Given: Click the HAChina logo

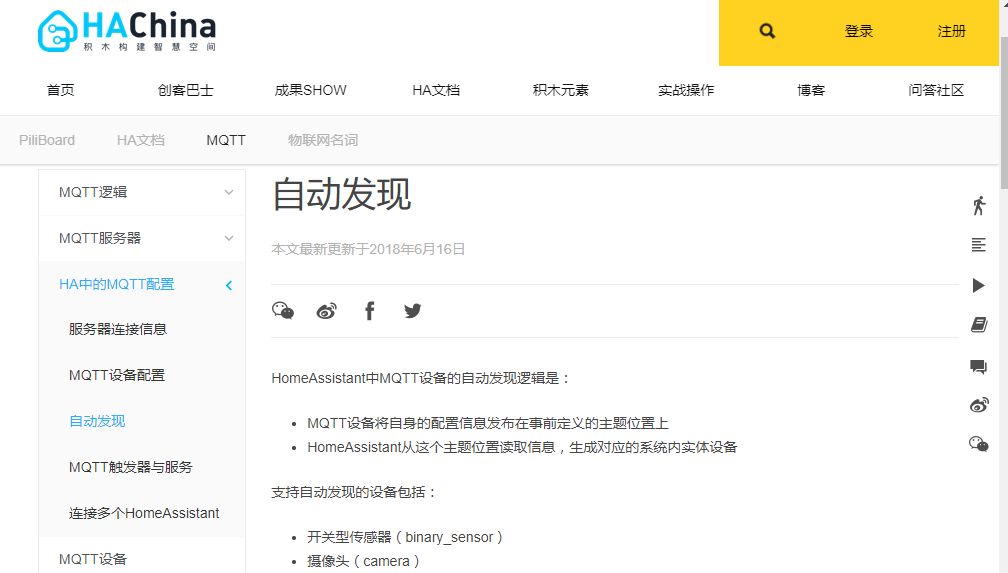Looking at the screenshot, I should tap(127, 30).
